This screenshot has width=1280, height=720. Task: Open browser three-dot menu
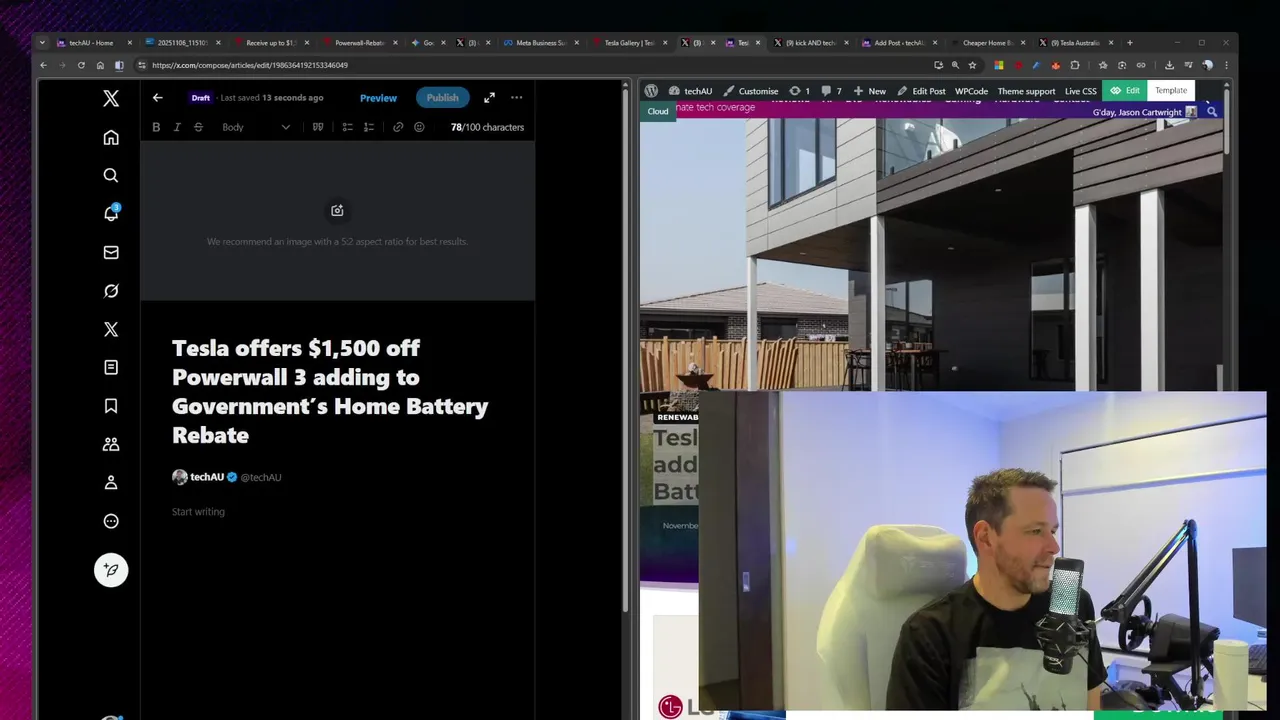(1226, 65)
